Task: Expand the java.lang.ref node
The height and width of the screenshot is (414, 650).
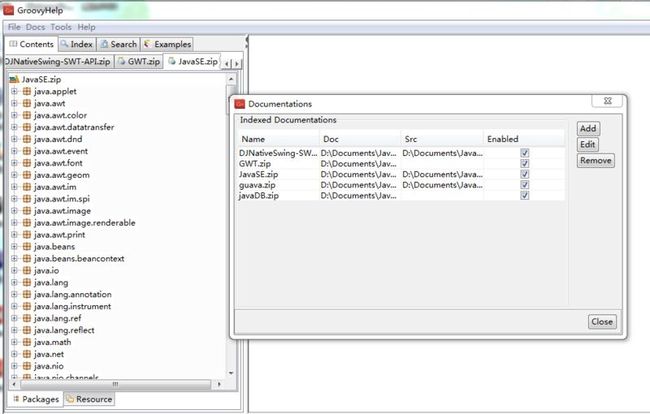Action: [x=15, y=318]
